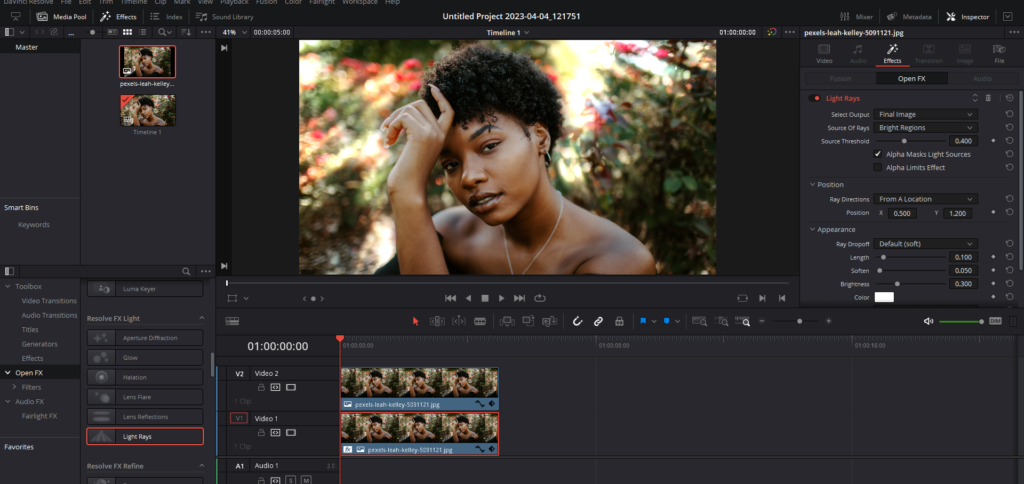Image resolution: width=1024 pixels, height=484 pixels.
Task: Collapse the Resolve FX Light group
Action: click(201, 318)
